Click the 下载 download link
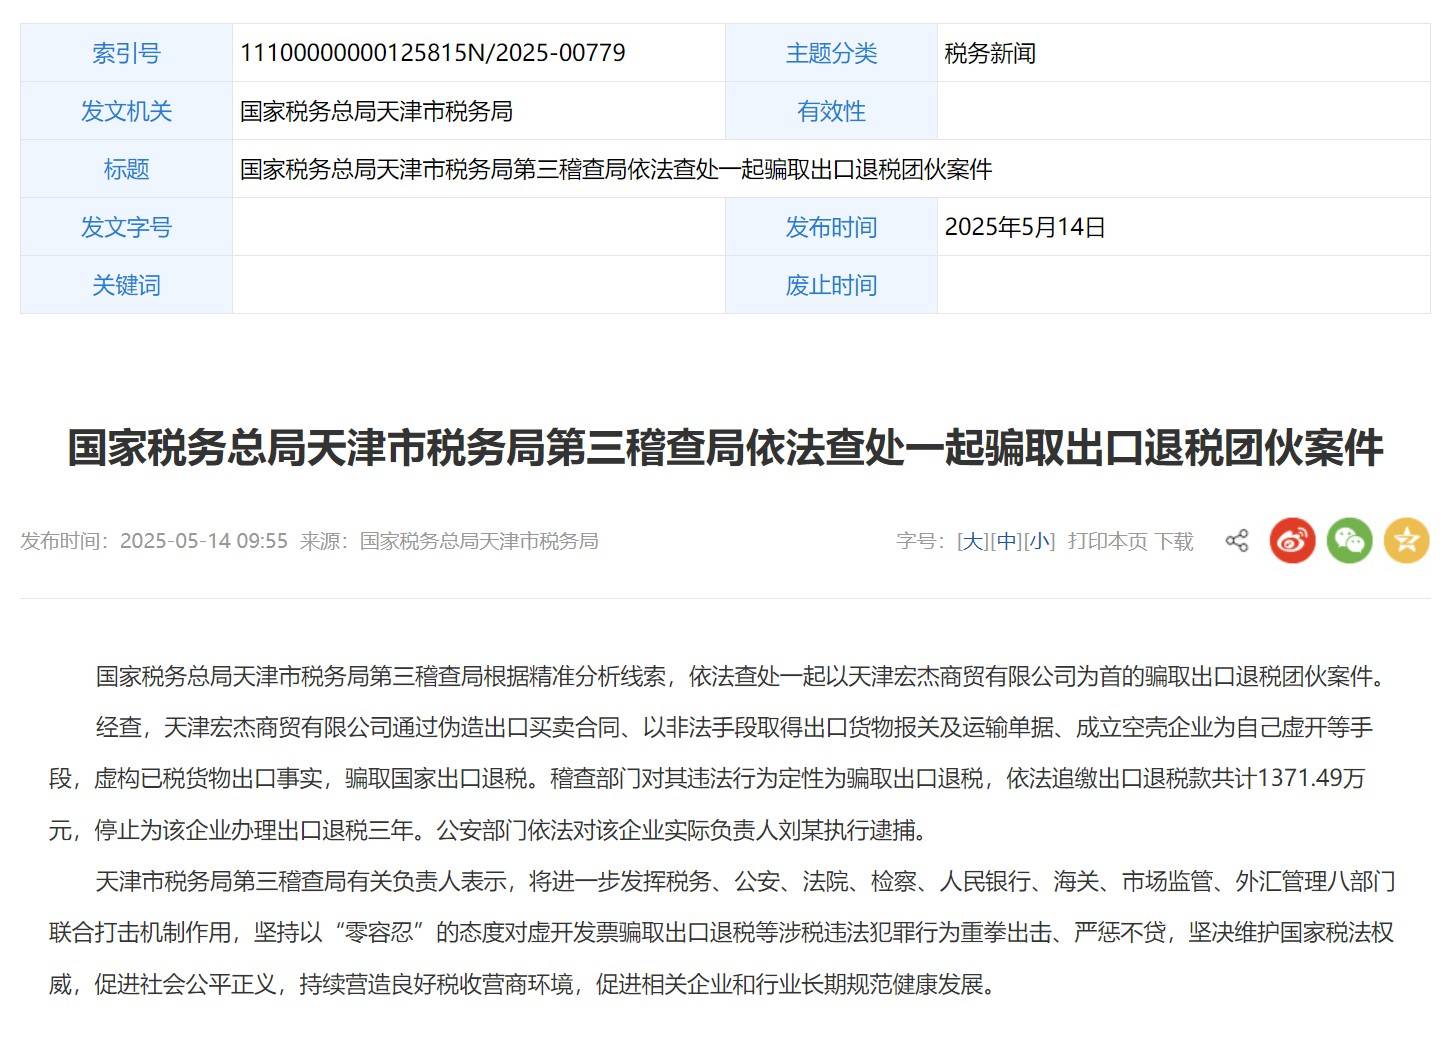 pyautogui.click(x=1174, y=541)
